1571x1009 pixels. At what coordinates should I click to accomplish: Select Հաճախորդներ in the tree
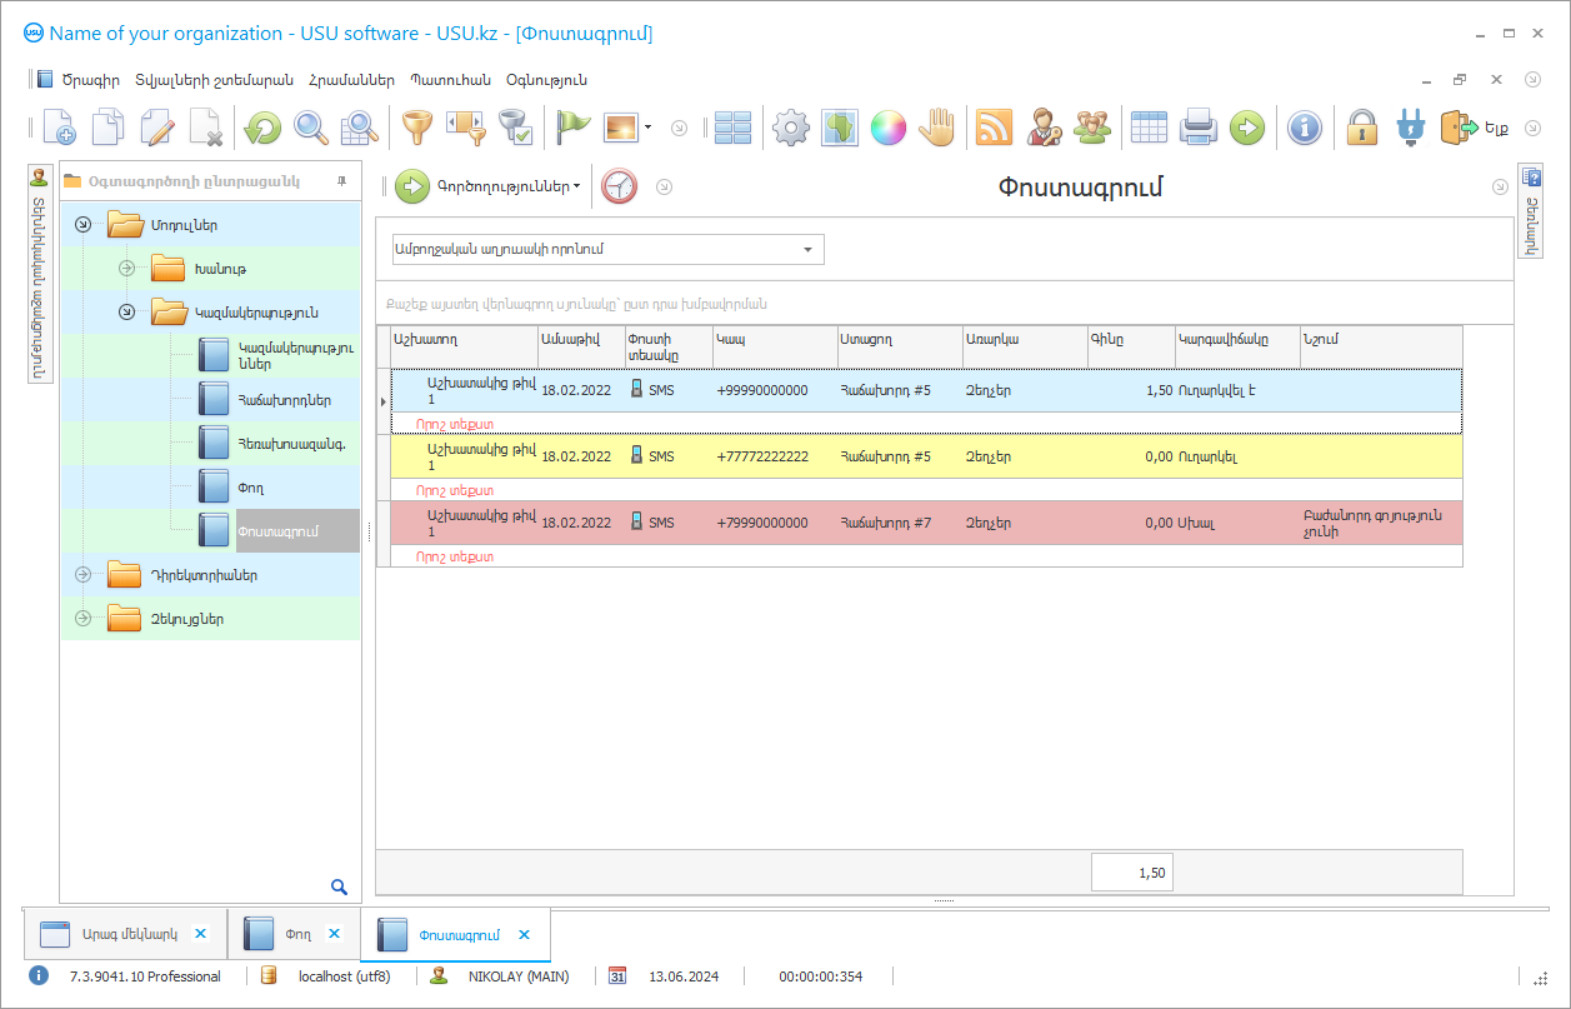coord(284,400)
